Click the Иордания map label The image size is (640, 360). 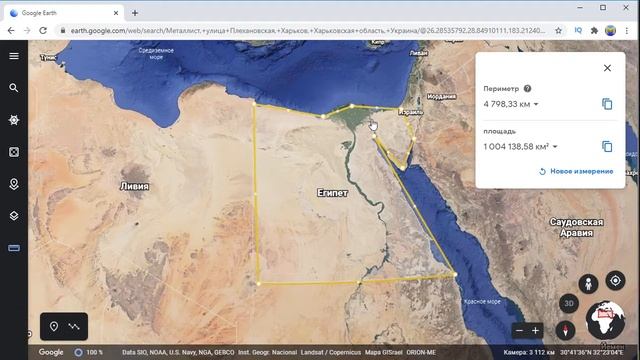441,97
